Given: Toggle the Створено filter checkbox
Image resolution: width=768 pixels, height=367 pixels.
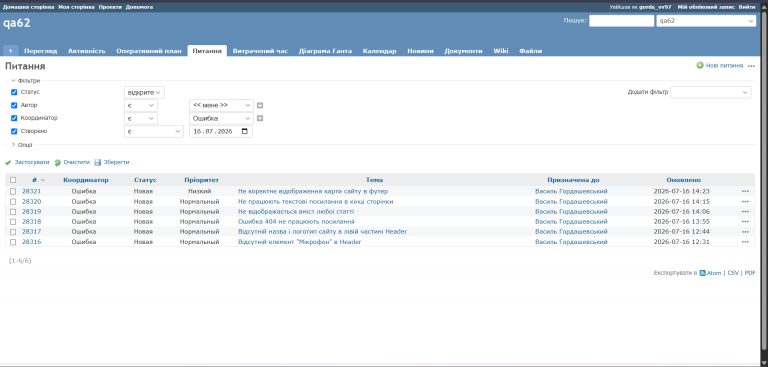Looking at the screenshot, I should (14, 131).
